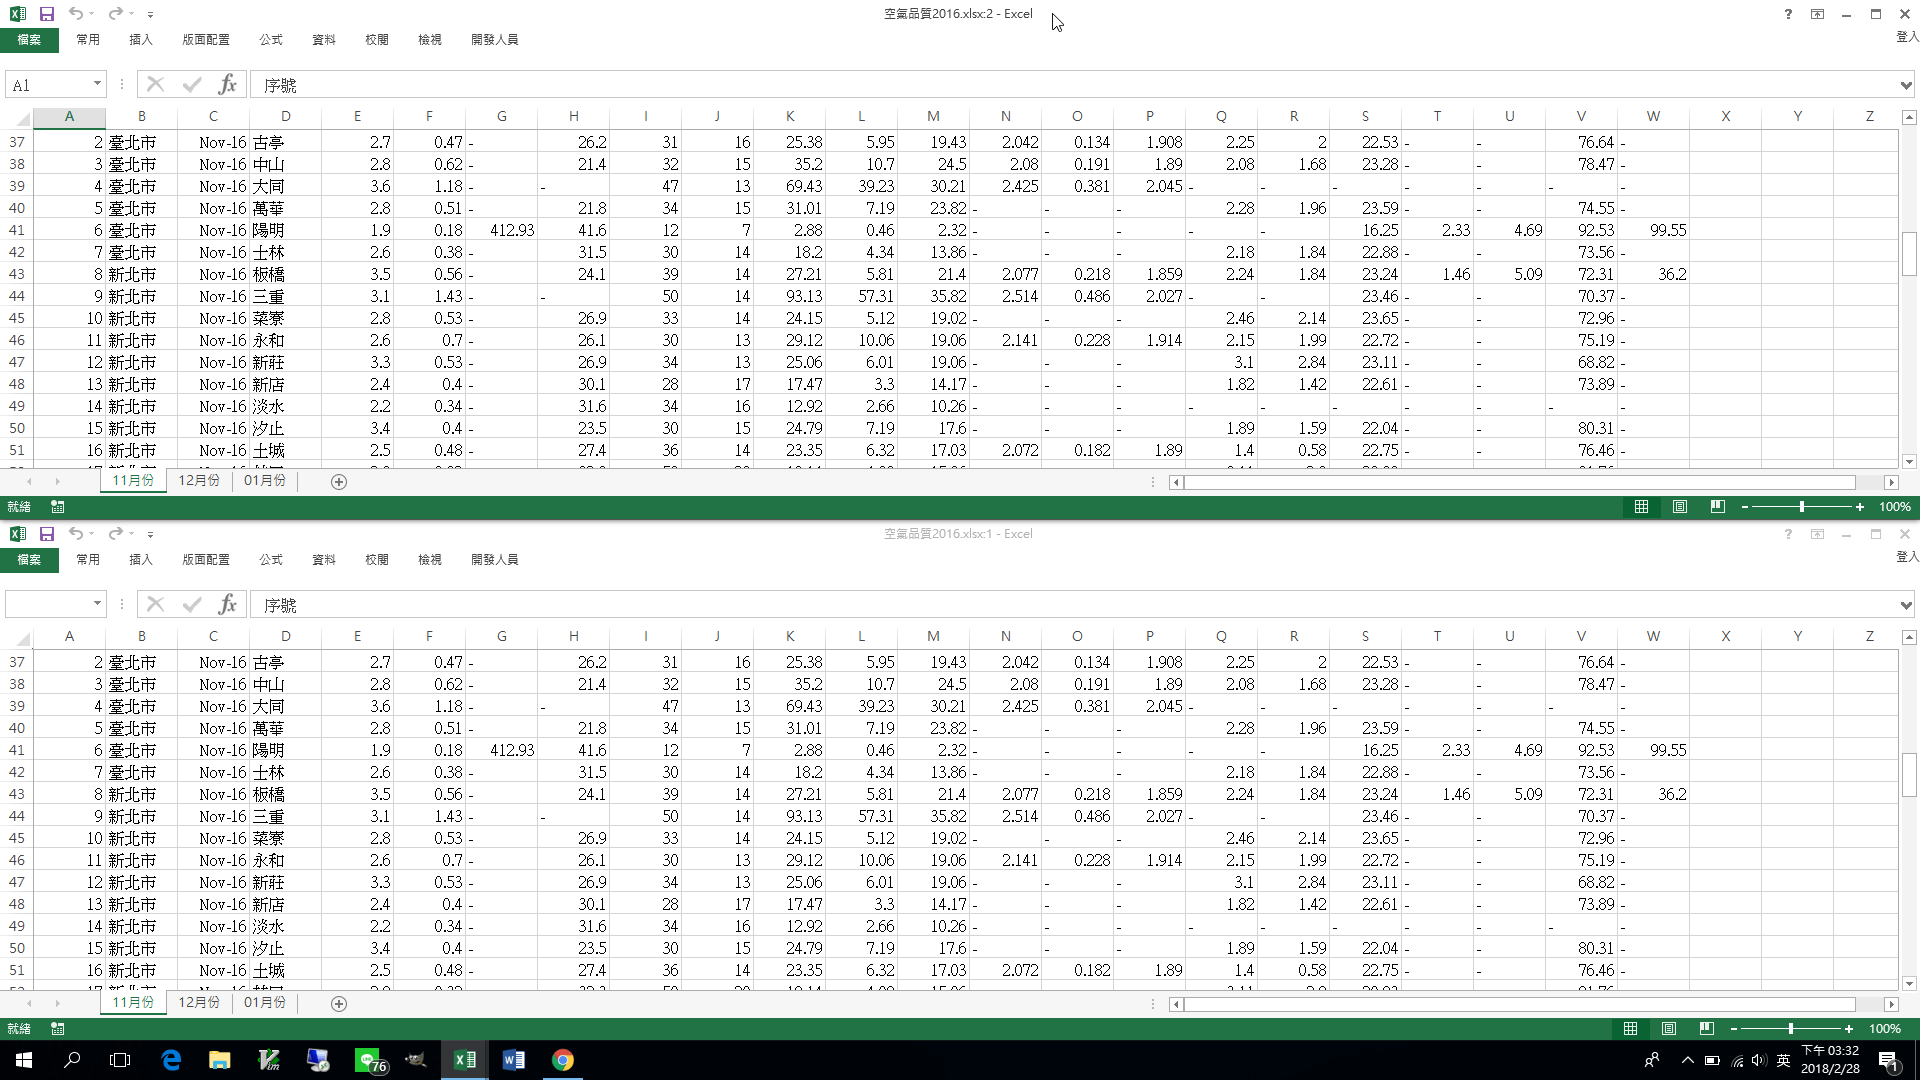Click the Undo icon
Image resolution: width=1920 pixels, height=1080 pixels.
click(75, 14)
